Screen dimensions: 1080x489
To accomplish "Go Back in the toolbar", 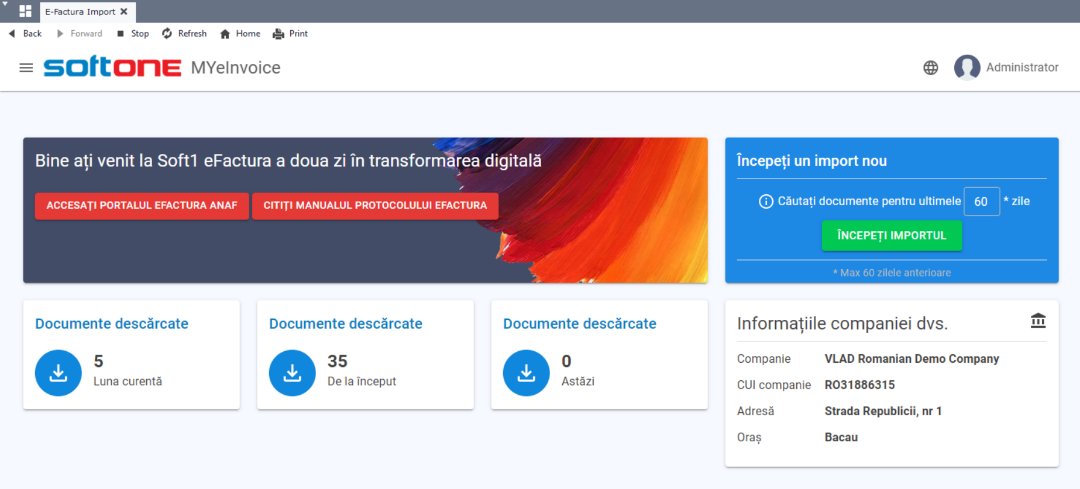I will pyautogui.click(x=25, y=33).
